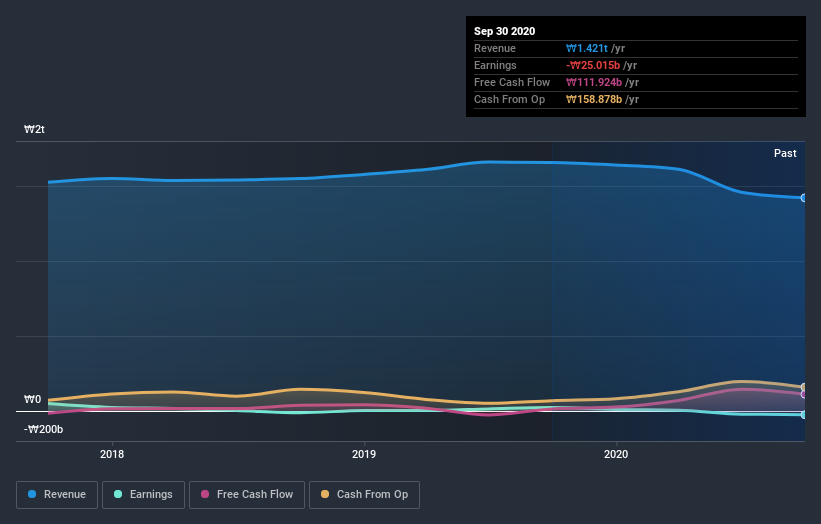Click the Revenue endpoint marker on the chart
The height and width of the screenshot is (524, 821).
tap(804, 198)
